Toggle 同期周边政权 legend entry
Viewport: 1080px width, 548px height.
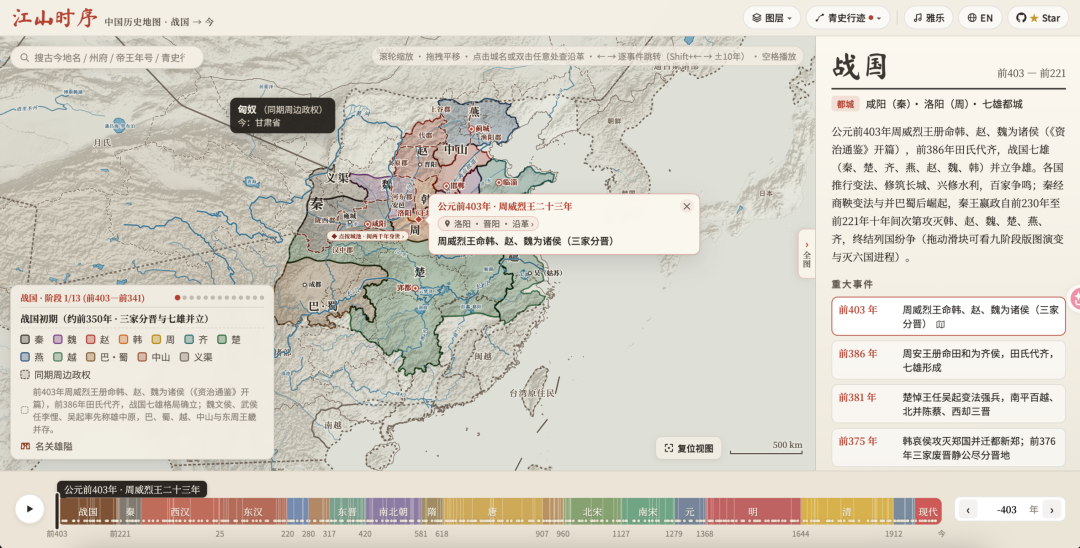[x=56, y=375]
